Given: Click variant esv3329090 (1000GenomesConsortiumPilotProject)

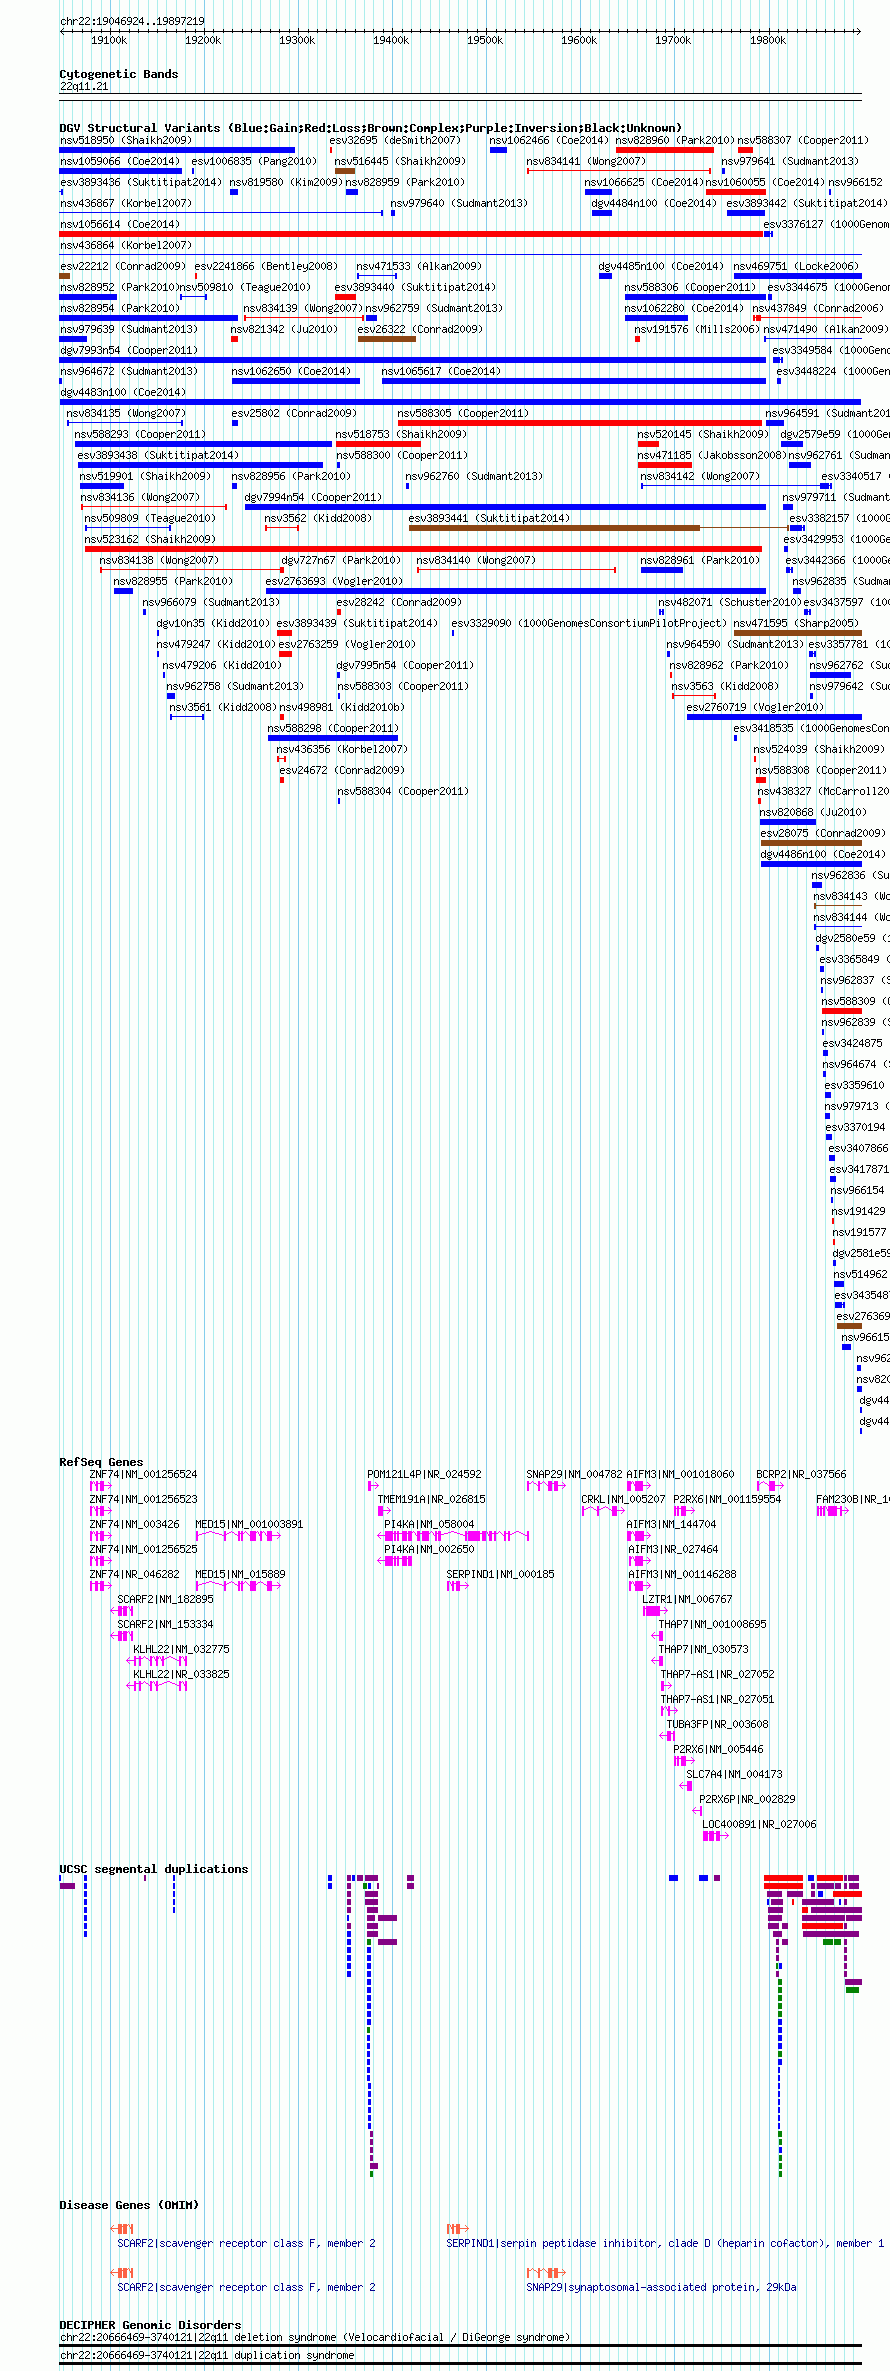Looking at the screenshot, I should point(453,633).
